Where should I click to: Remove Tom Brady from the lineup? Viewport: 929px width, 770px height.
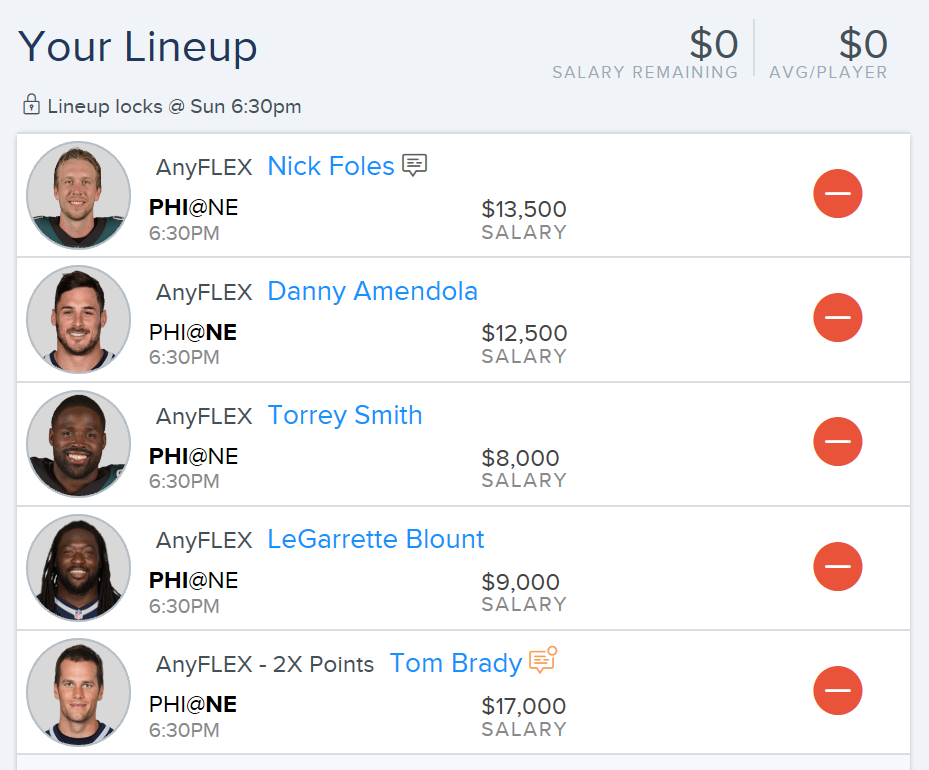pyautogui.click(x=837, y=691)
